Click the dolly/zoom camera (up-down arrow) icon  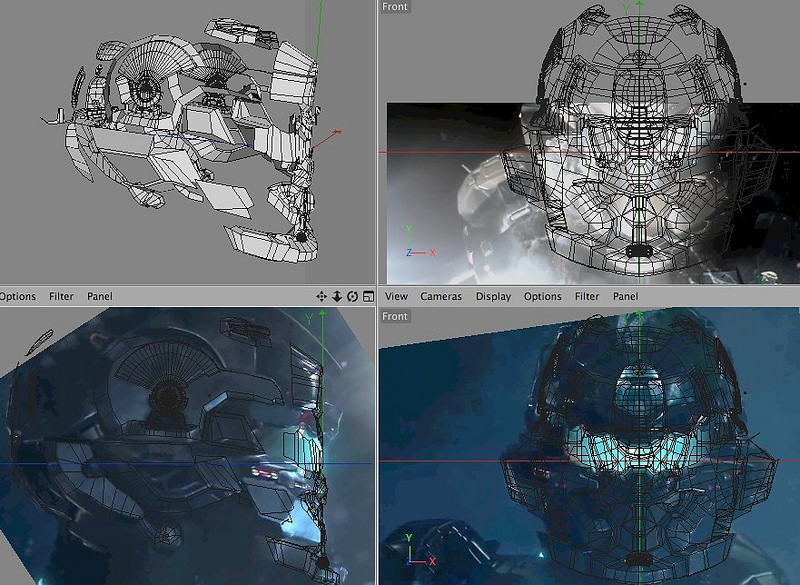(337, 296)
